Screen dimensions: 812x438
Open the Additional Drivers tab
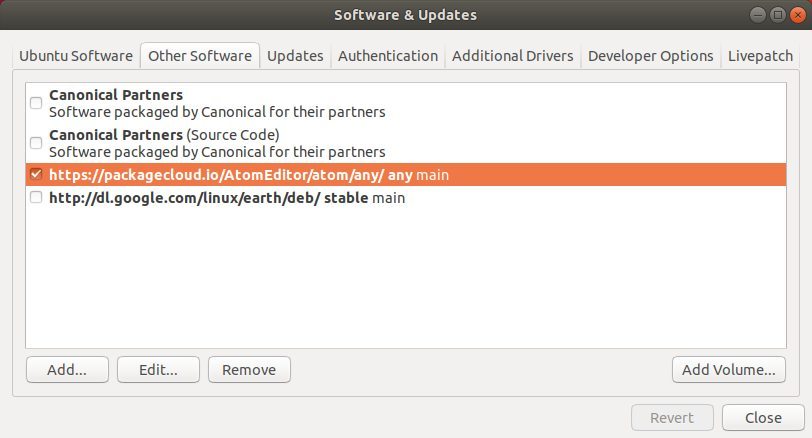tap(513, 55)
